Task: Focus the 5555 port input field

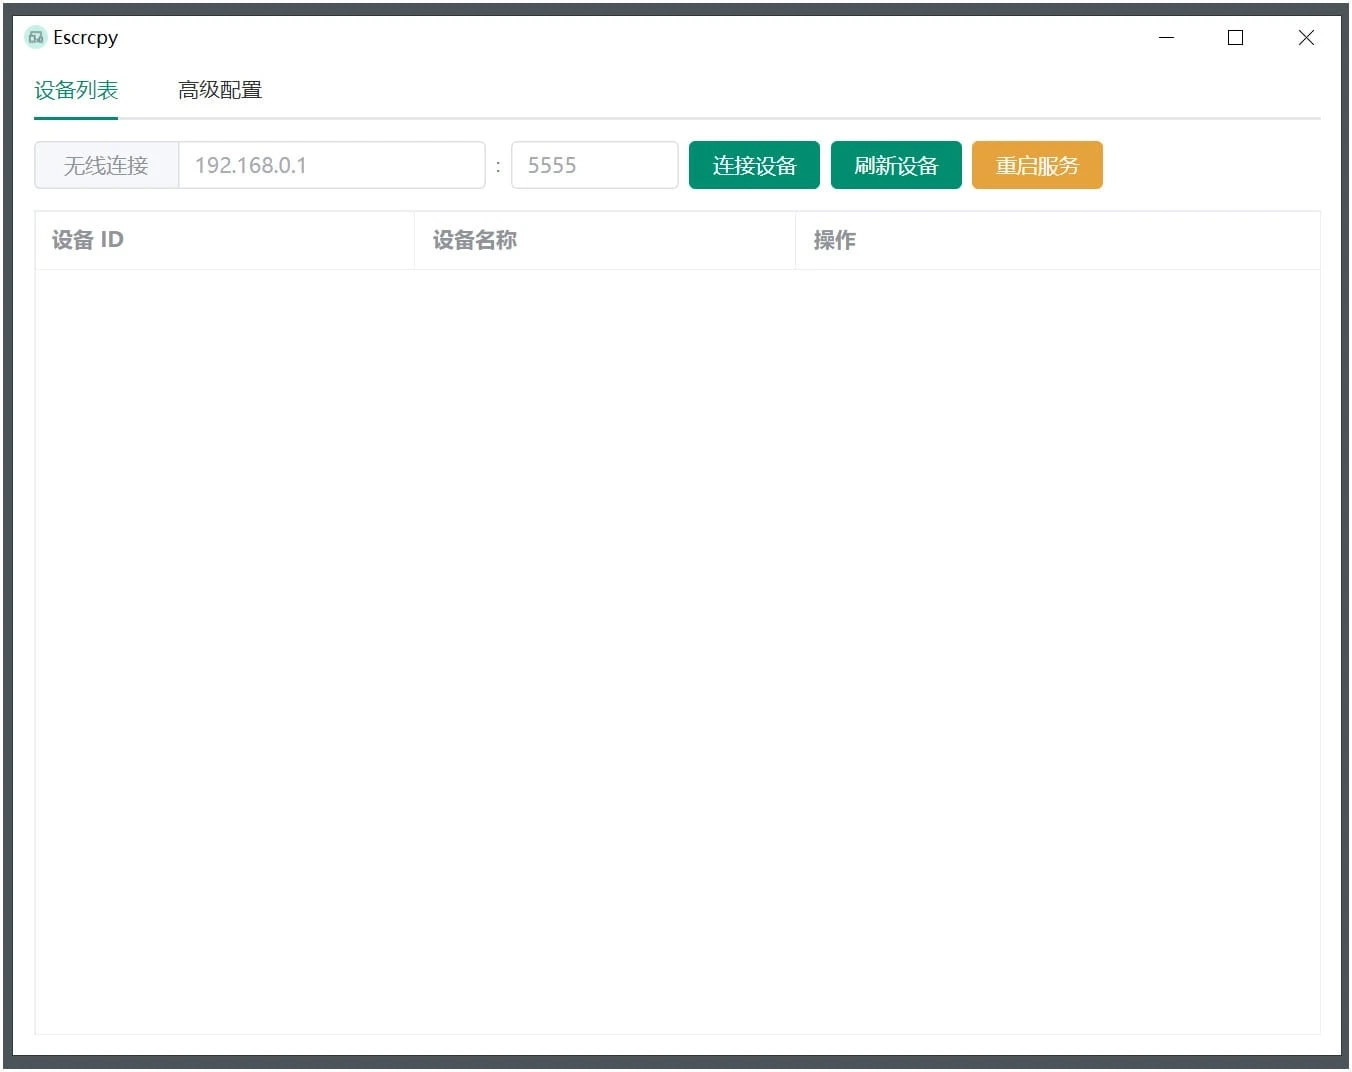Action: (594, 165)
